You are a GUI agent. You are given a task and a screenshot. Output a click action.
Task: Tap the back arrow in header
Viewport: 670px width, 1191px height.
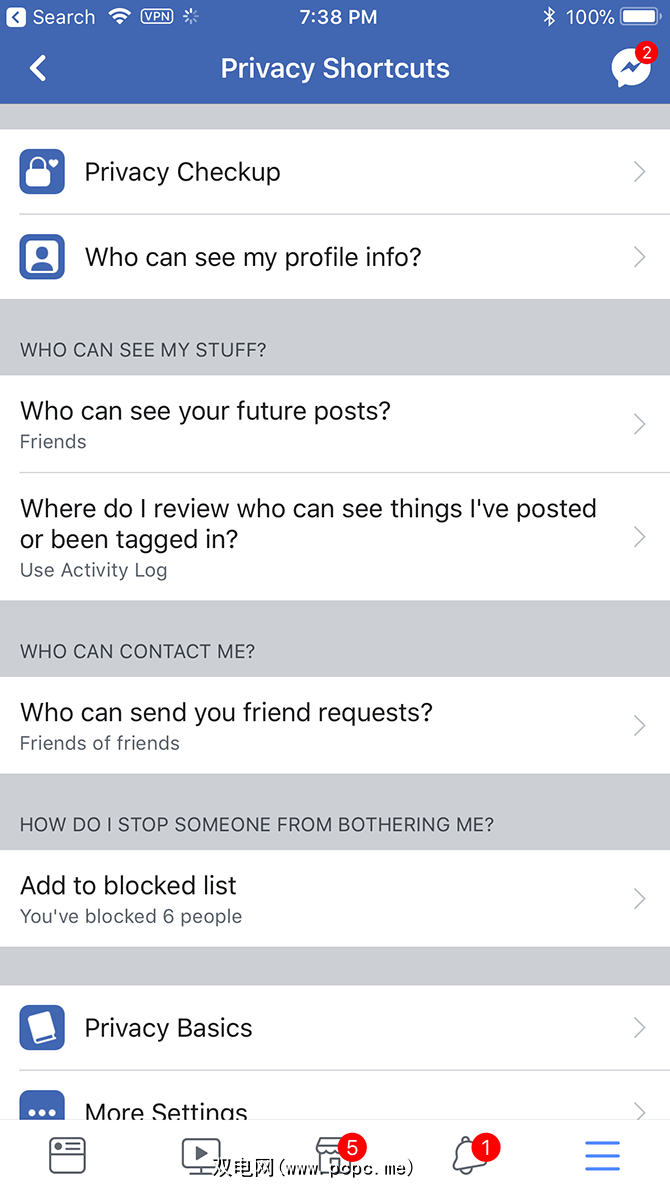pyautogui.click(x=38, y=68)
